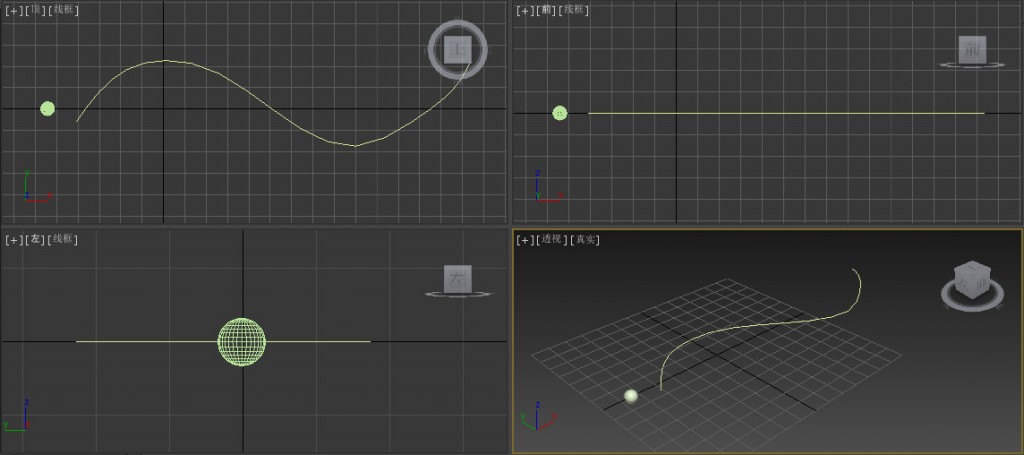The width and height of the screenshot is (1024, 455).
Task: Select the spline line in the Front viewport
Action: point(786,113)
